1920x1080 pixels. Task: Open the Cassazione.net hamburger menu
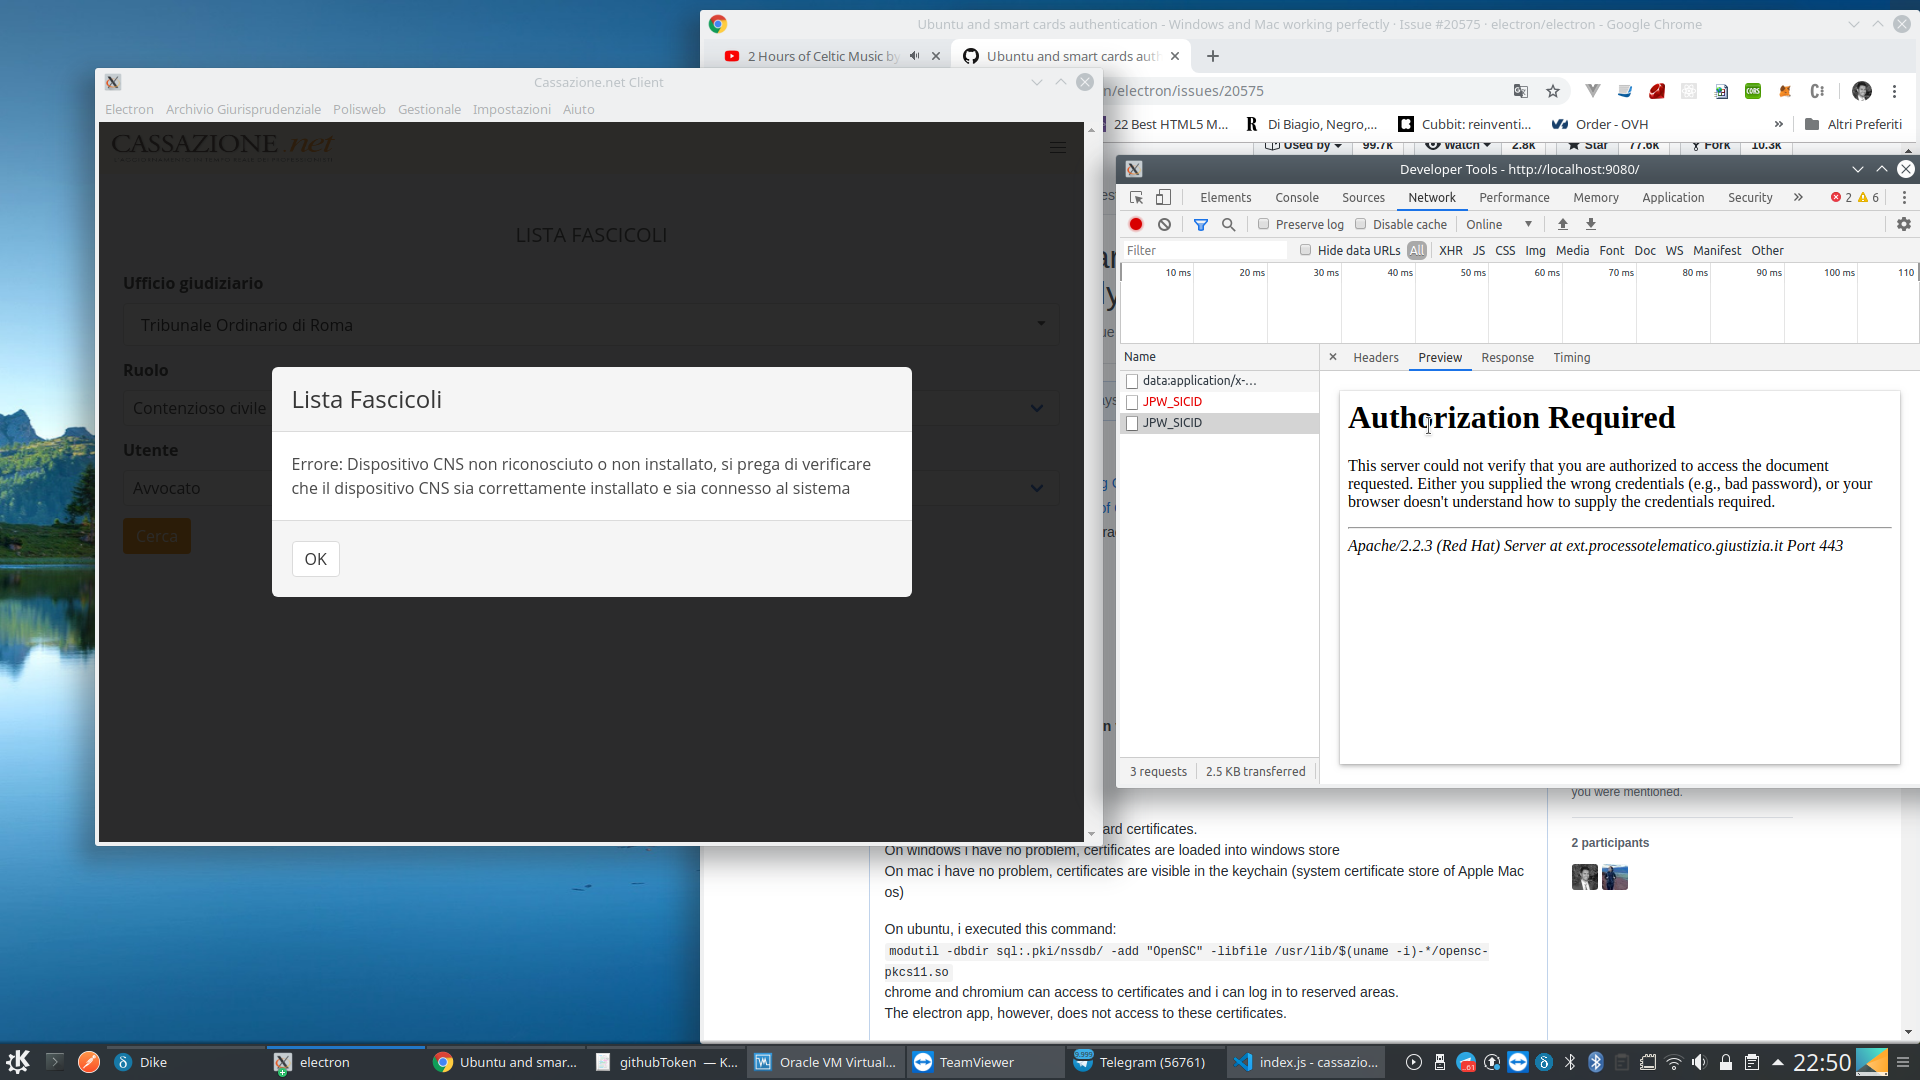coord(1058,147)
